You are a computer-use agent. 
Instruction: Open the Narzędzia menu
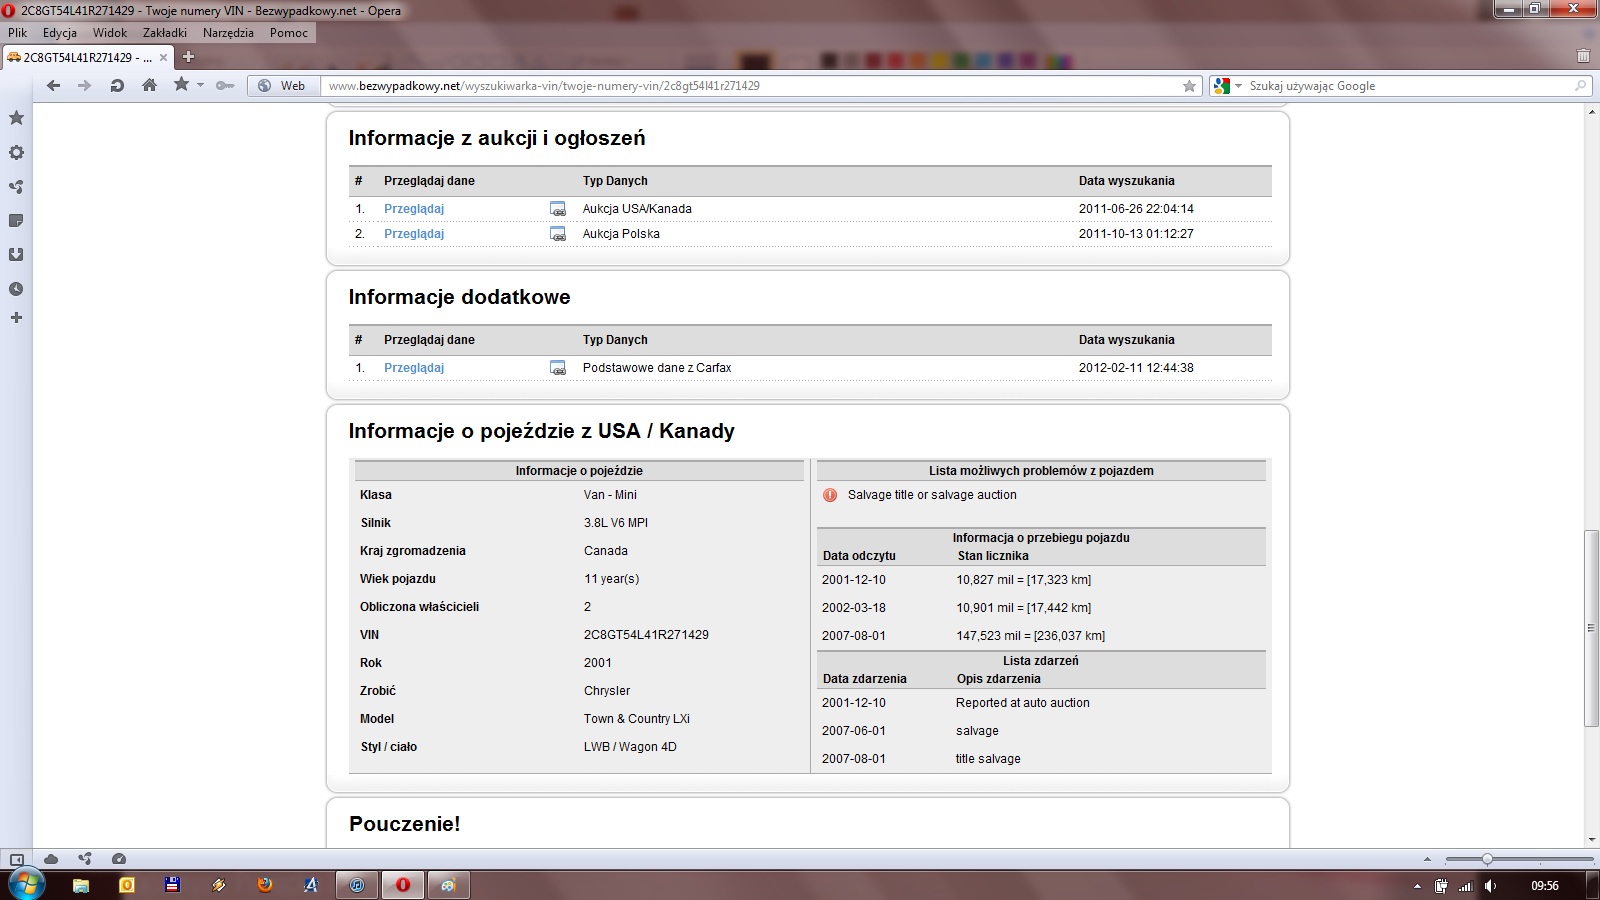(228, 33)
